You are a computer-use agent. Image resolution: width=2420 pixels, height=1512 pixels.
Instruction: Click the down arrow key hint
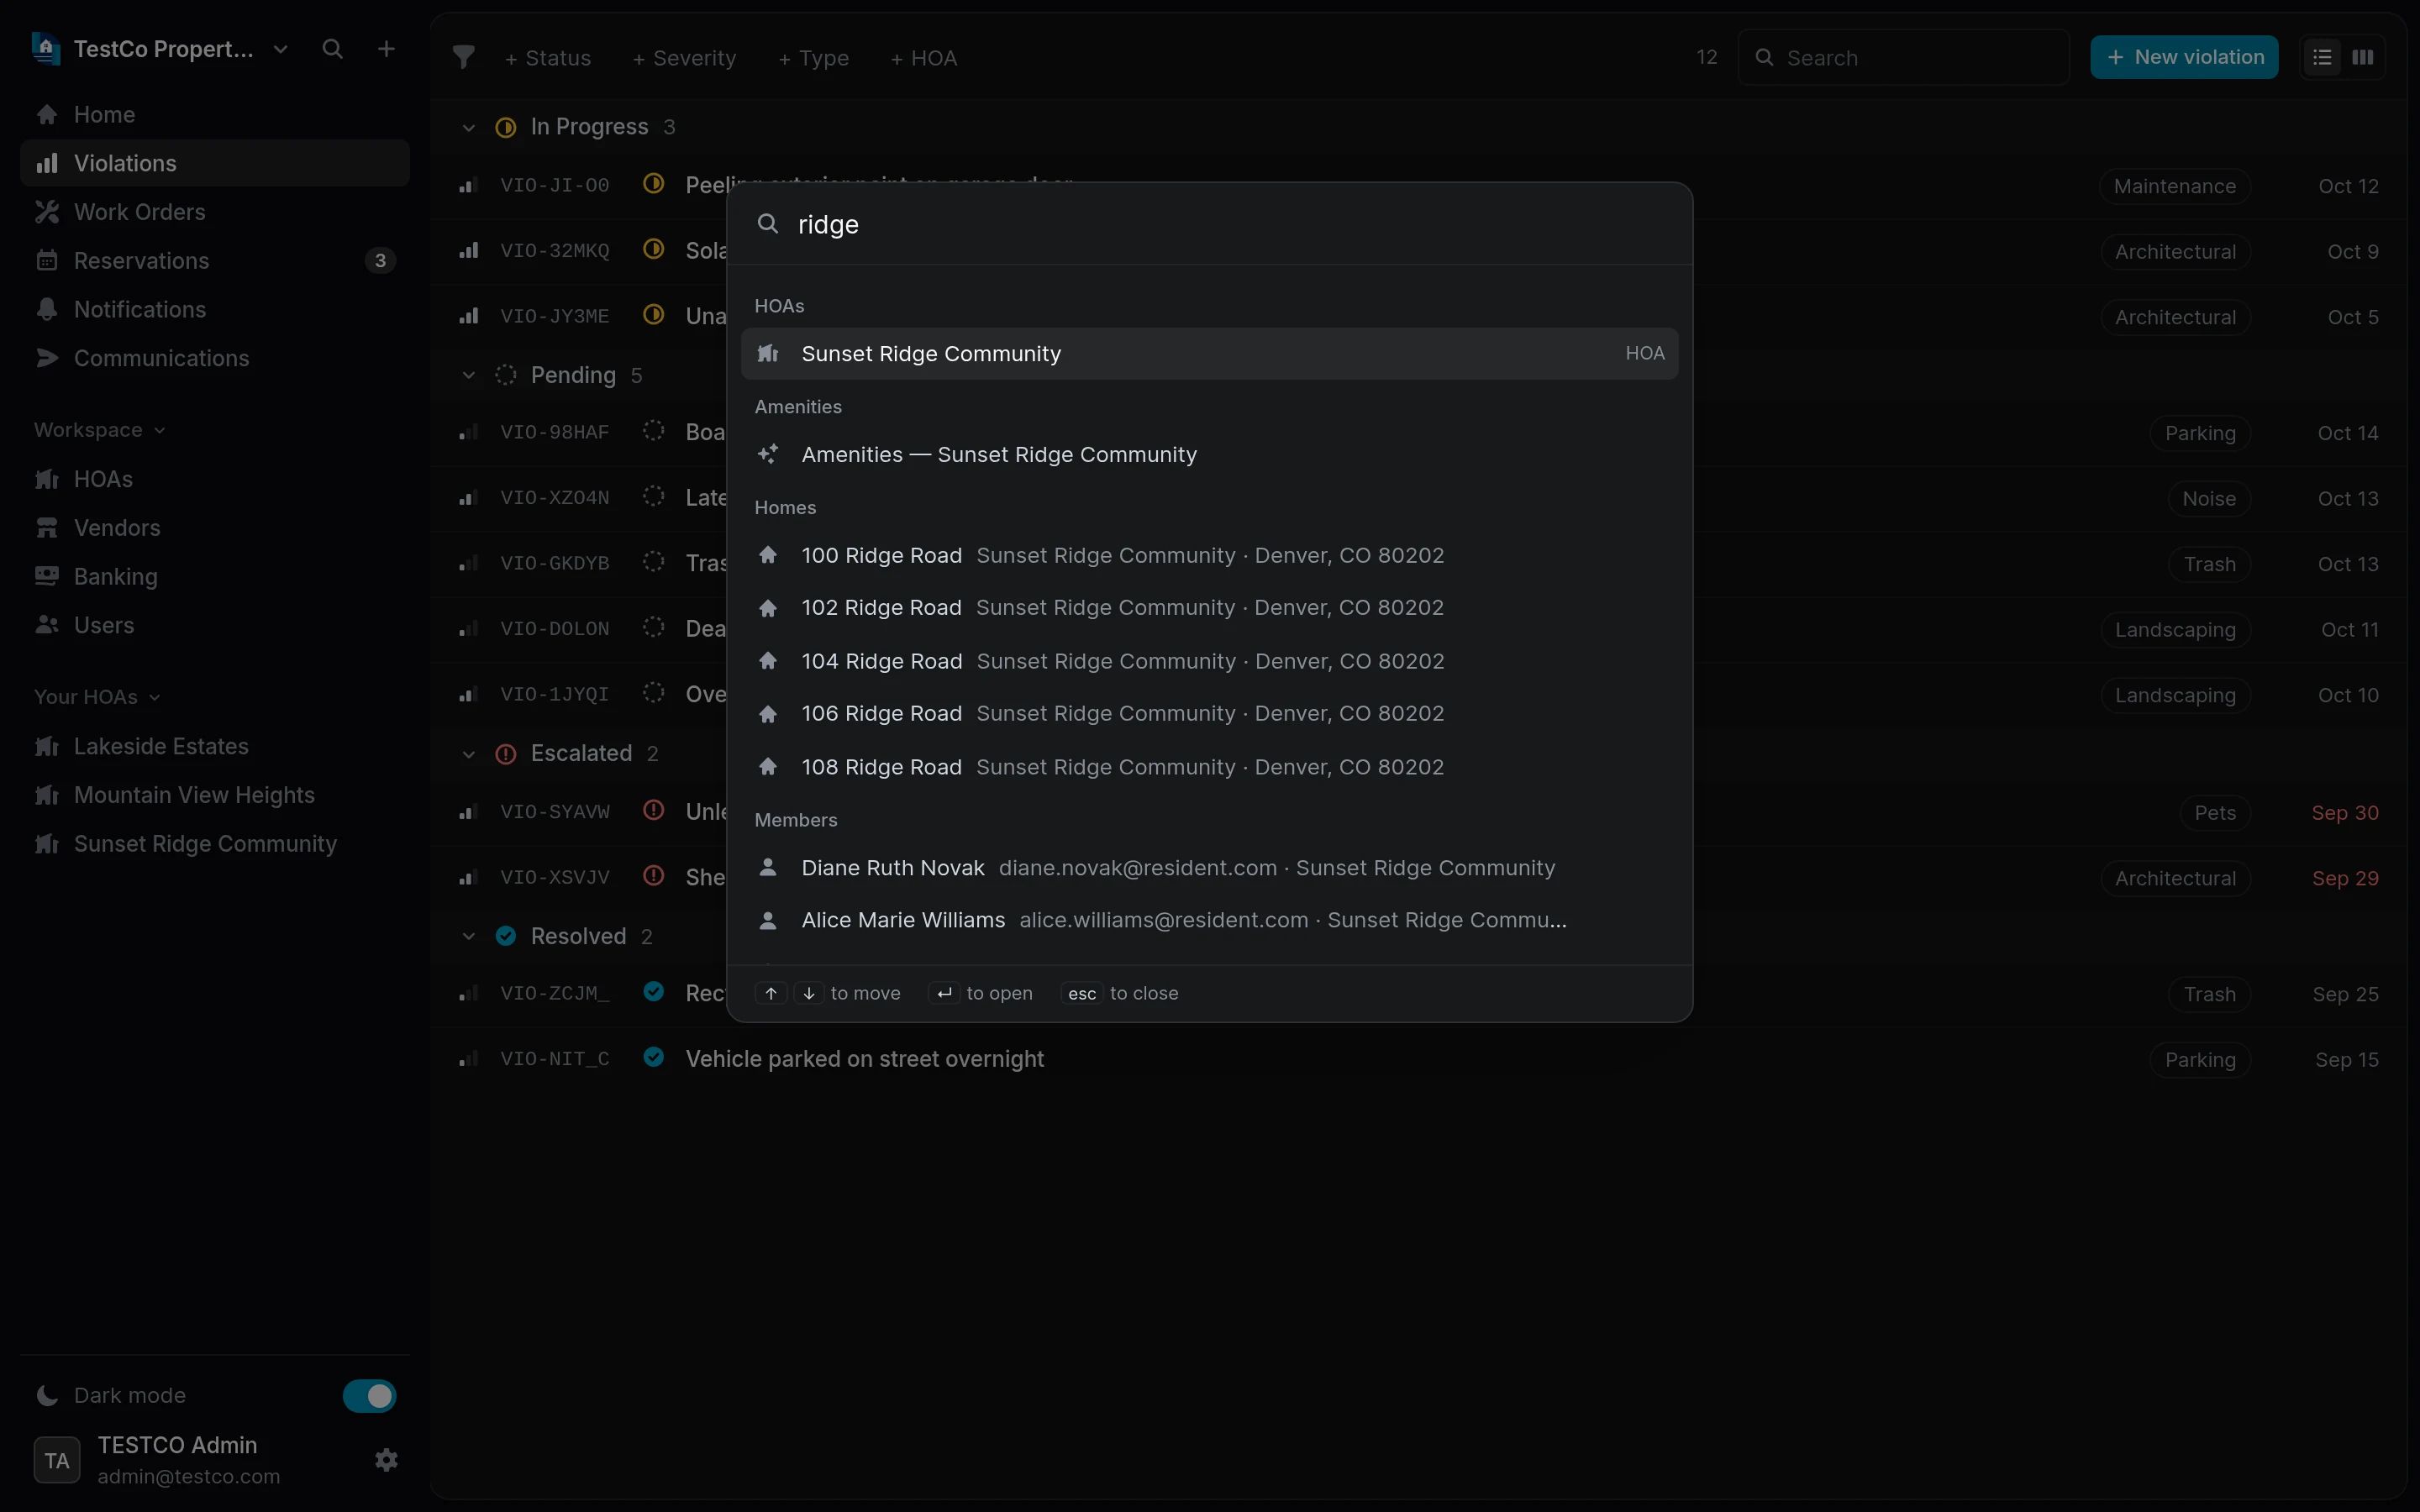(x=809, y=993)
